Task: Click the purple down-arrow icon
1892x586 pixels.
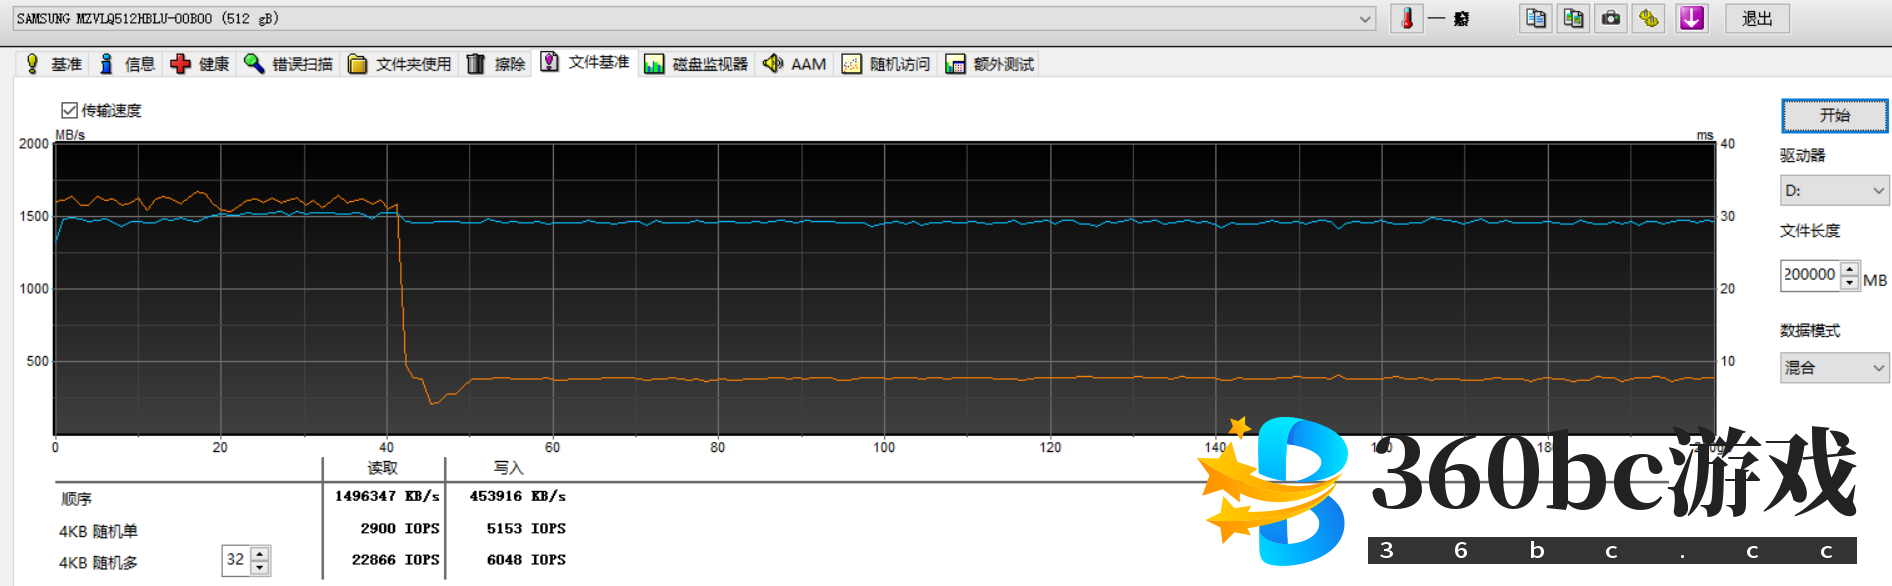Action: point(1691,19)
